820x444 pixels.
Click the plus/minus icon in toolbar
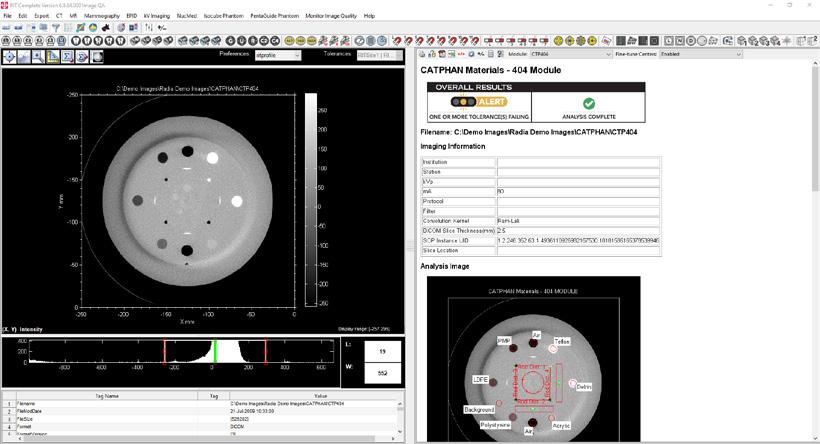pos(162,28)
